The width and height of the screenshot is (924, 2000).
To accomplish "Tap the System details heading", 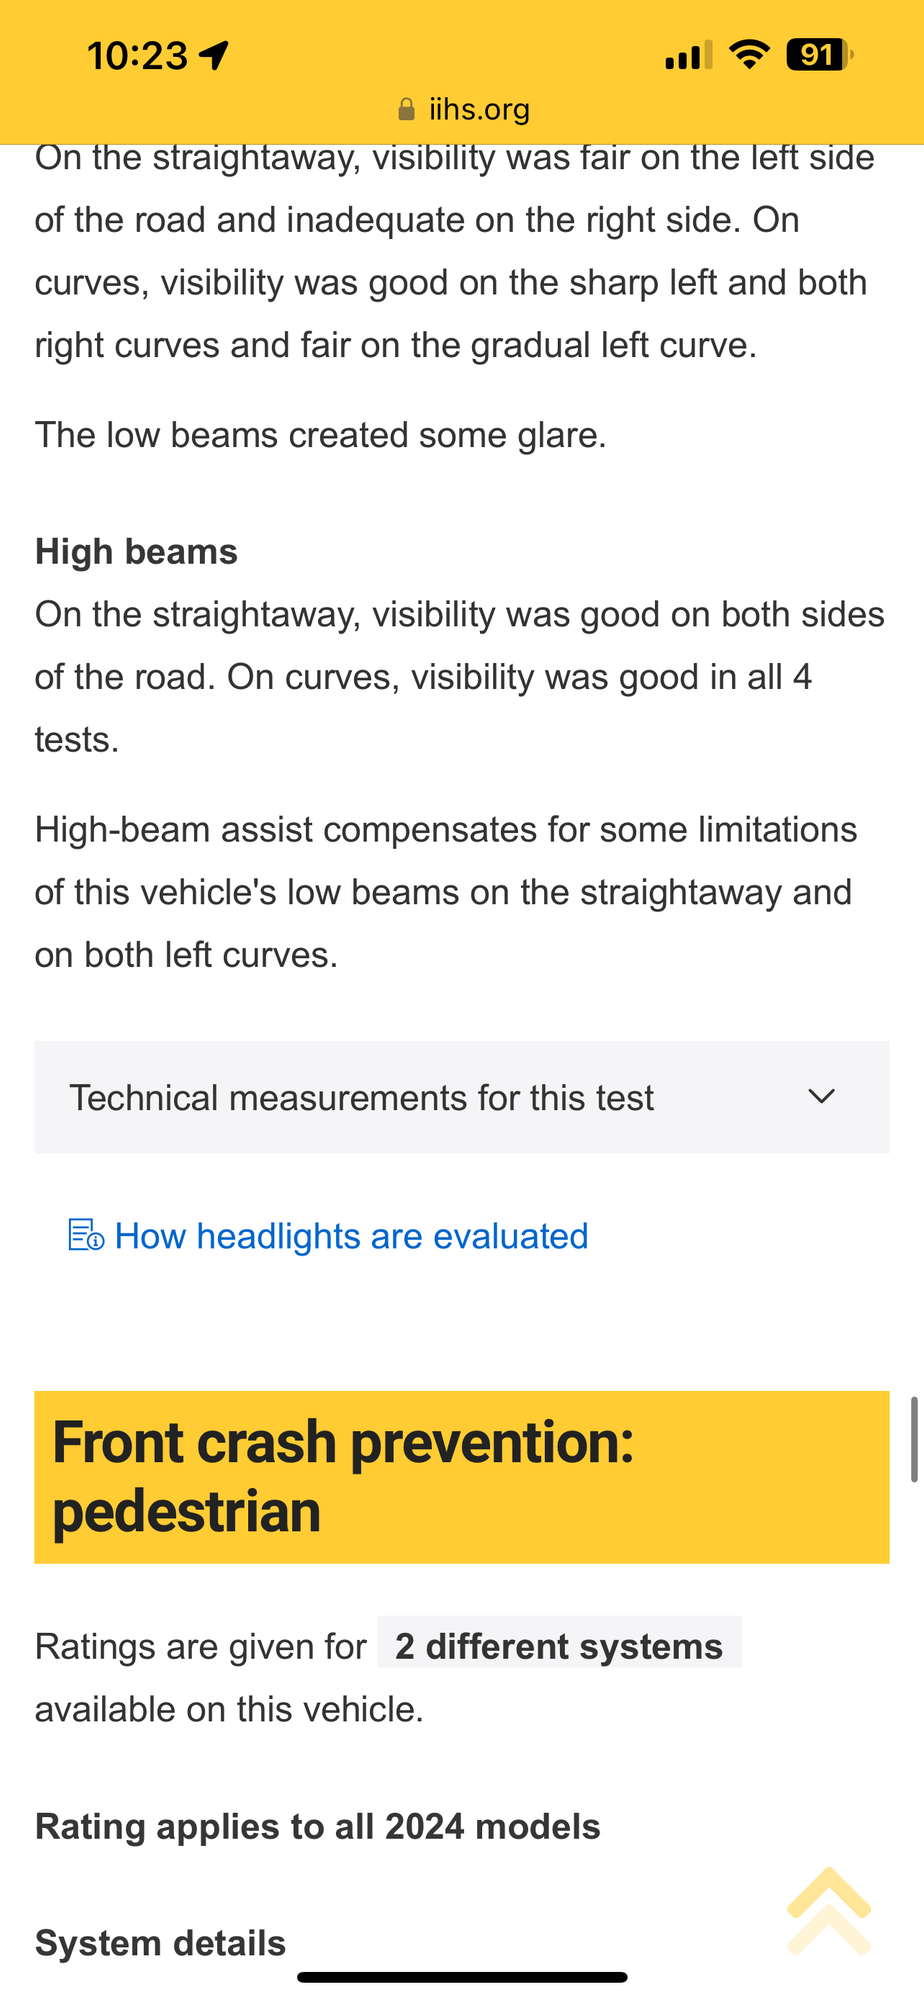I will 160,1943.
